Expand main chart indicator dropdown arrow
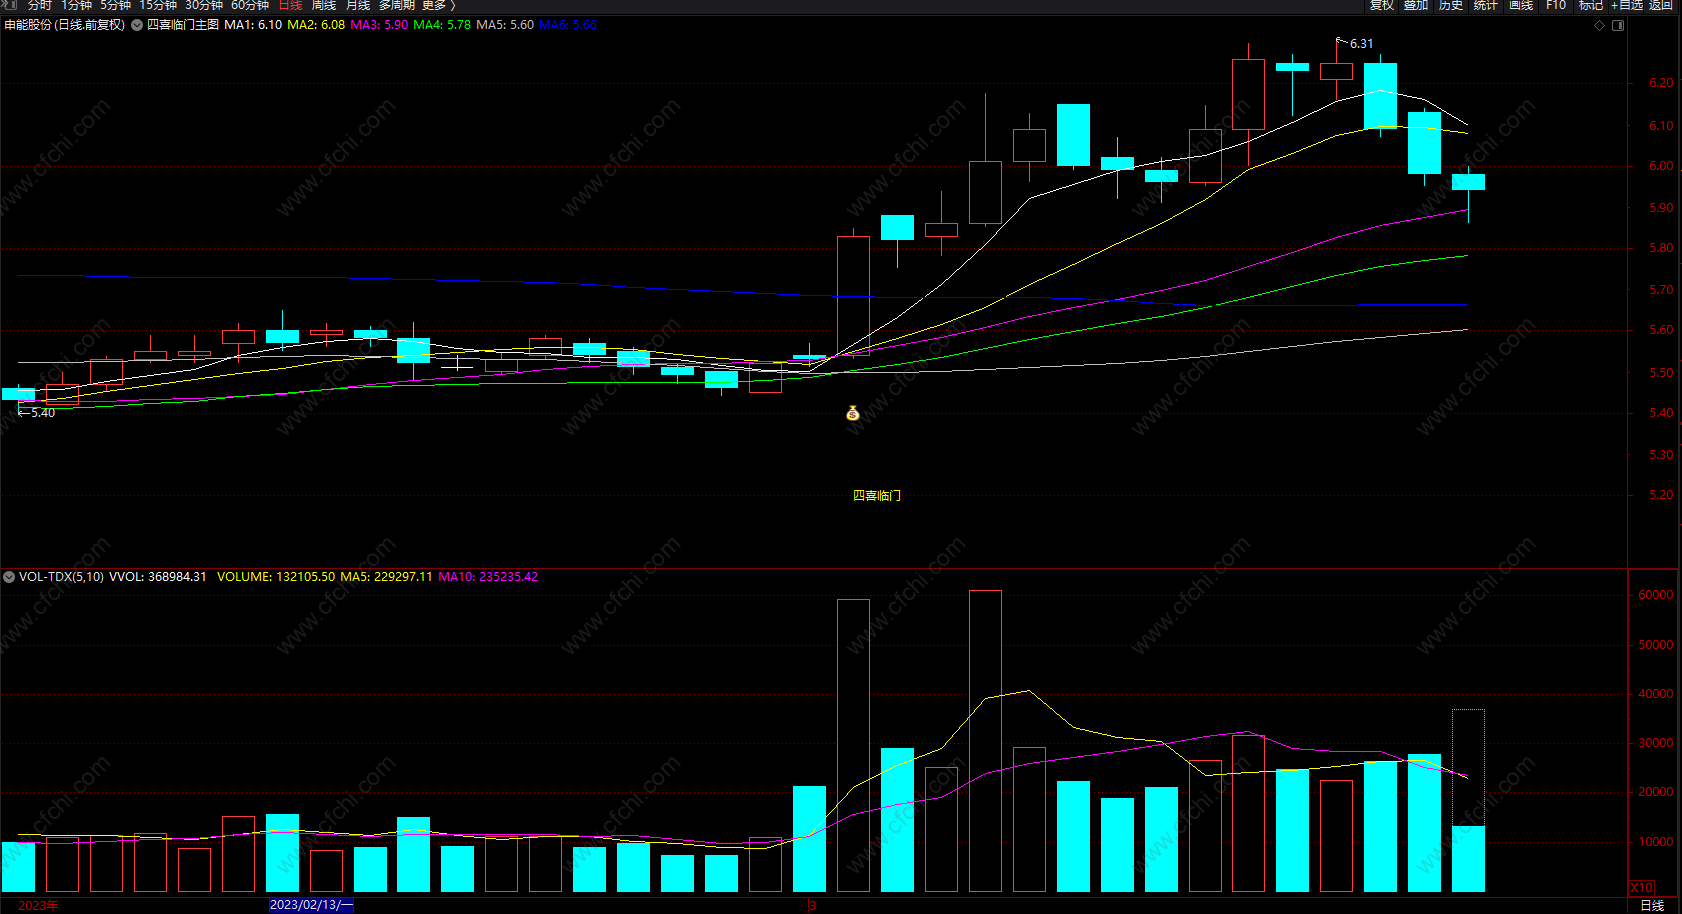The width and height of the screenshot is (1682, 914). [137, 25]
